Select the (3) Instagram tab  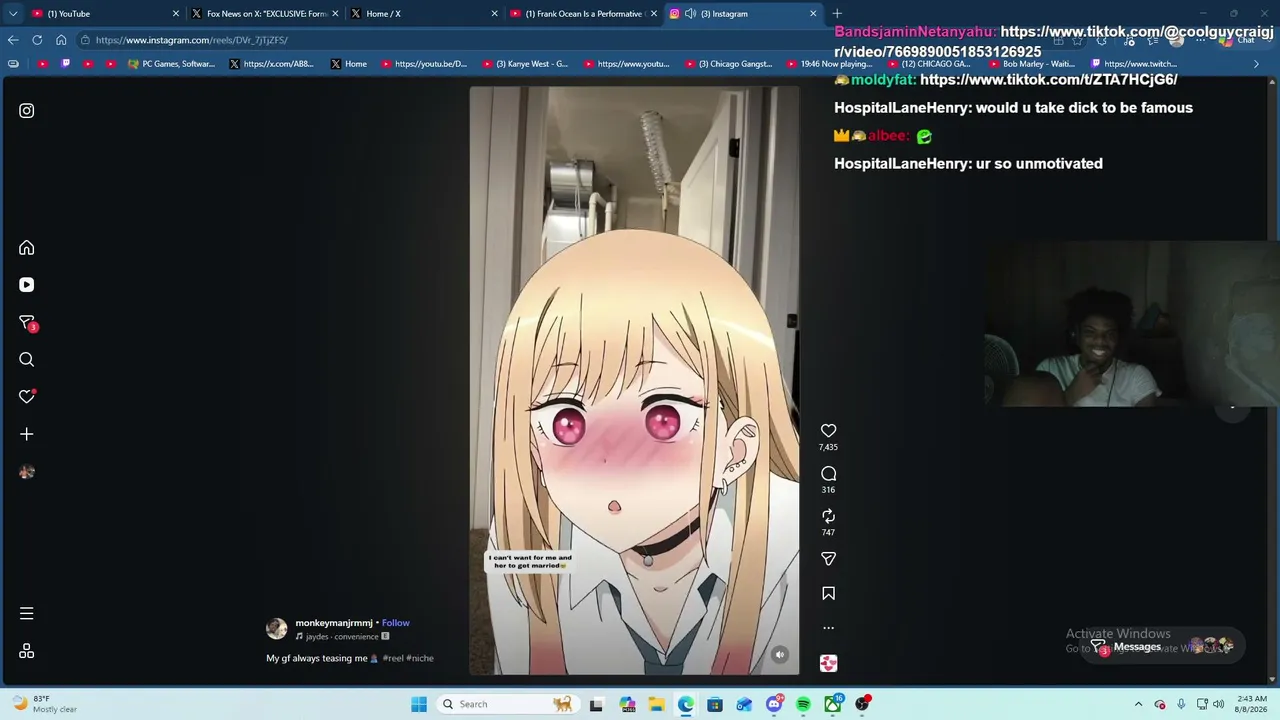tap(744, 14)
